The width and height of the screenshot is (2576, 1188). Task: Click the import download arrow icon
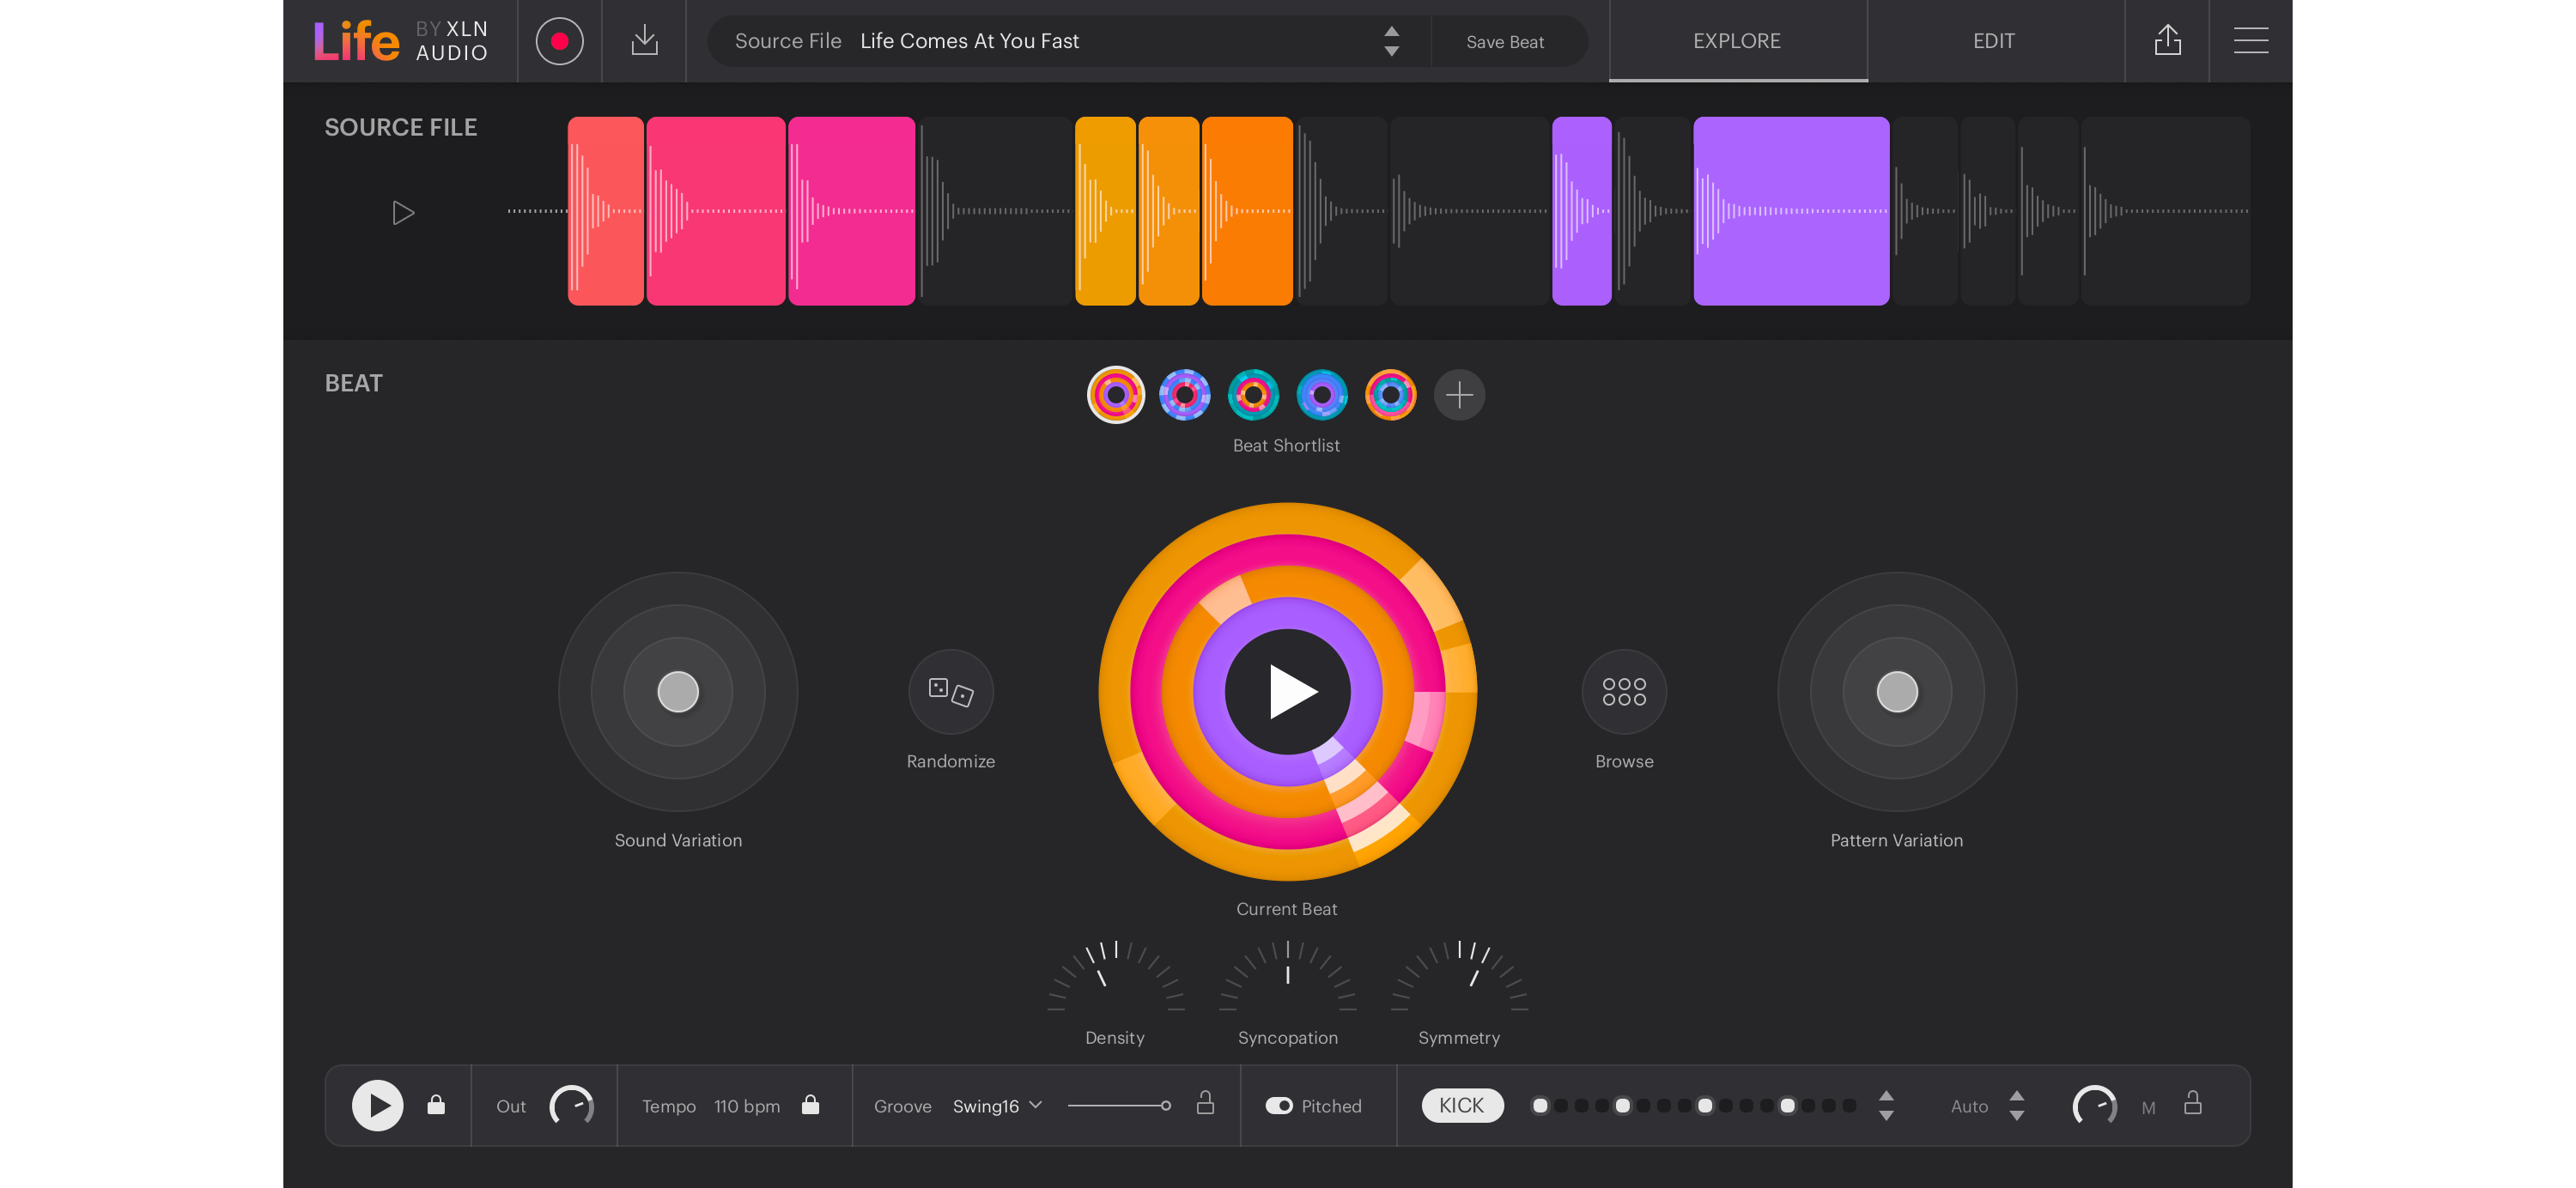tap(644, 41)
